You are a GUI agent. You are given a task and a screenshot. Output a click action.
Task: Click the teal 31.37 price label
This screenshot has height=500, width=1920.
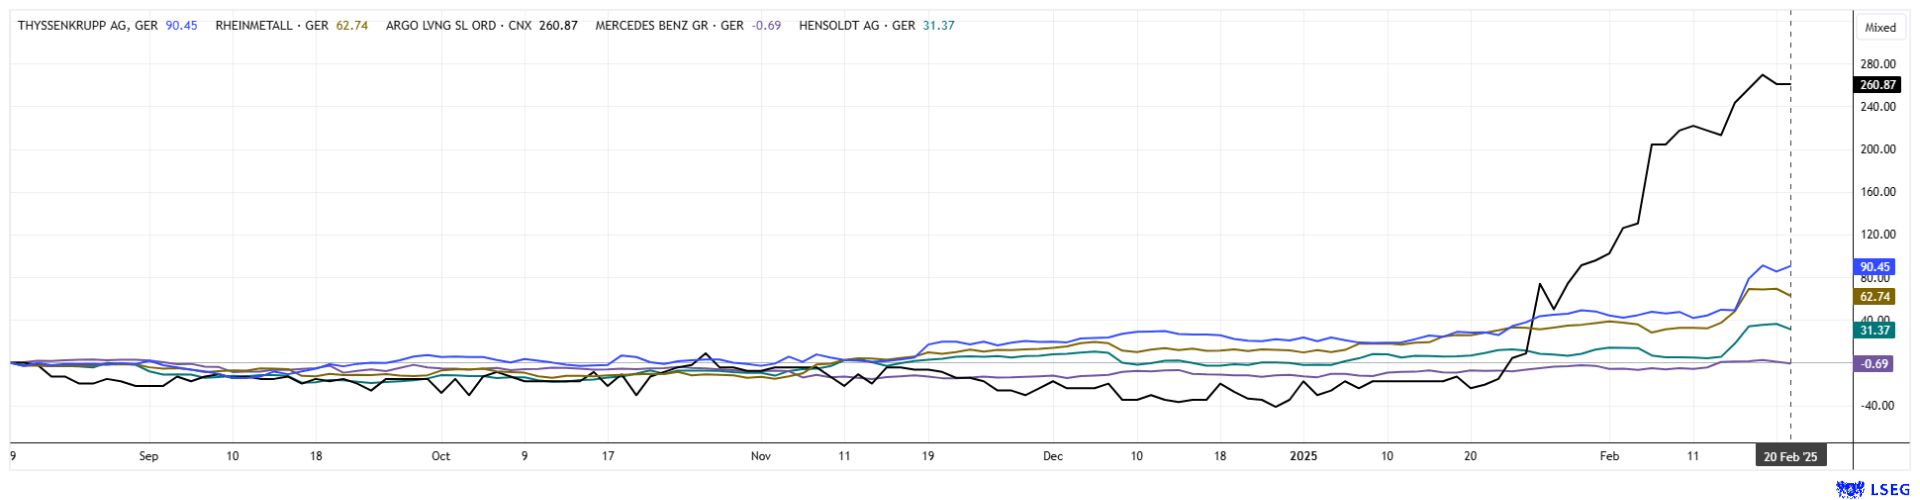point(1875,331)
